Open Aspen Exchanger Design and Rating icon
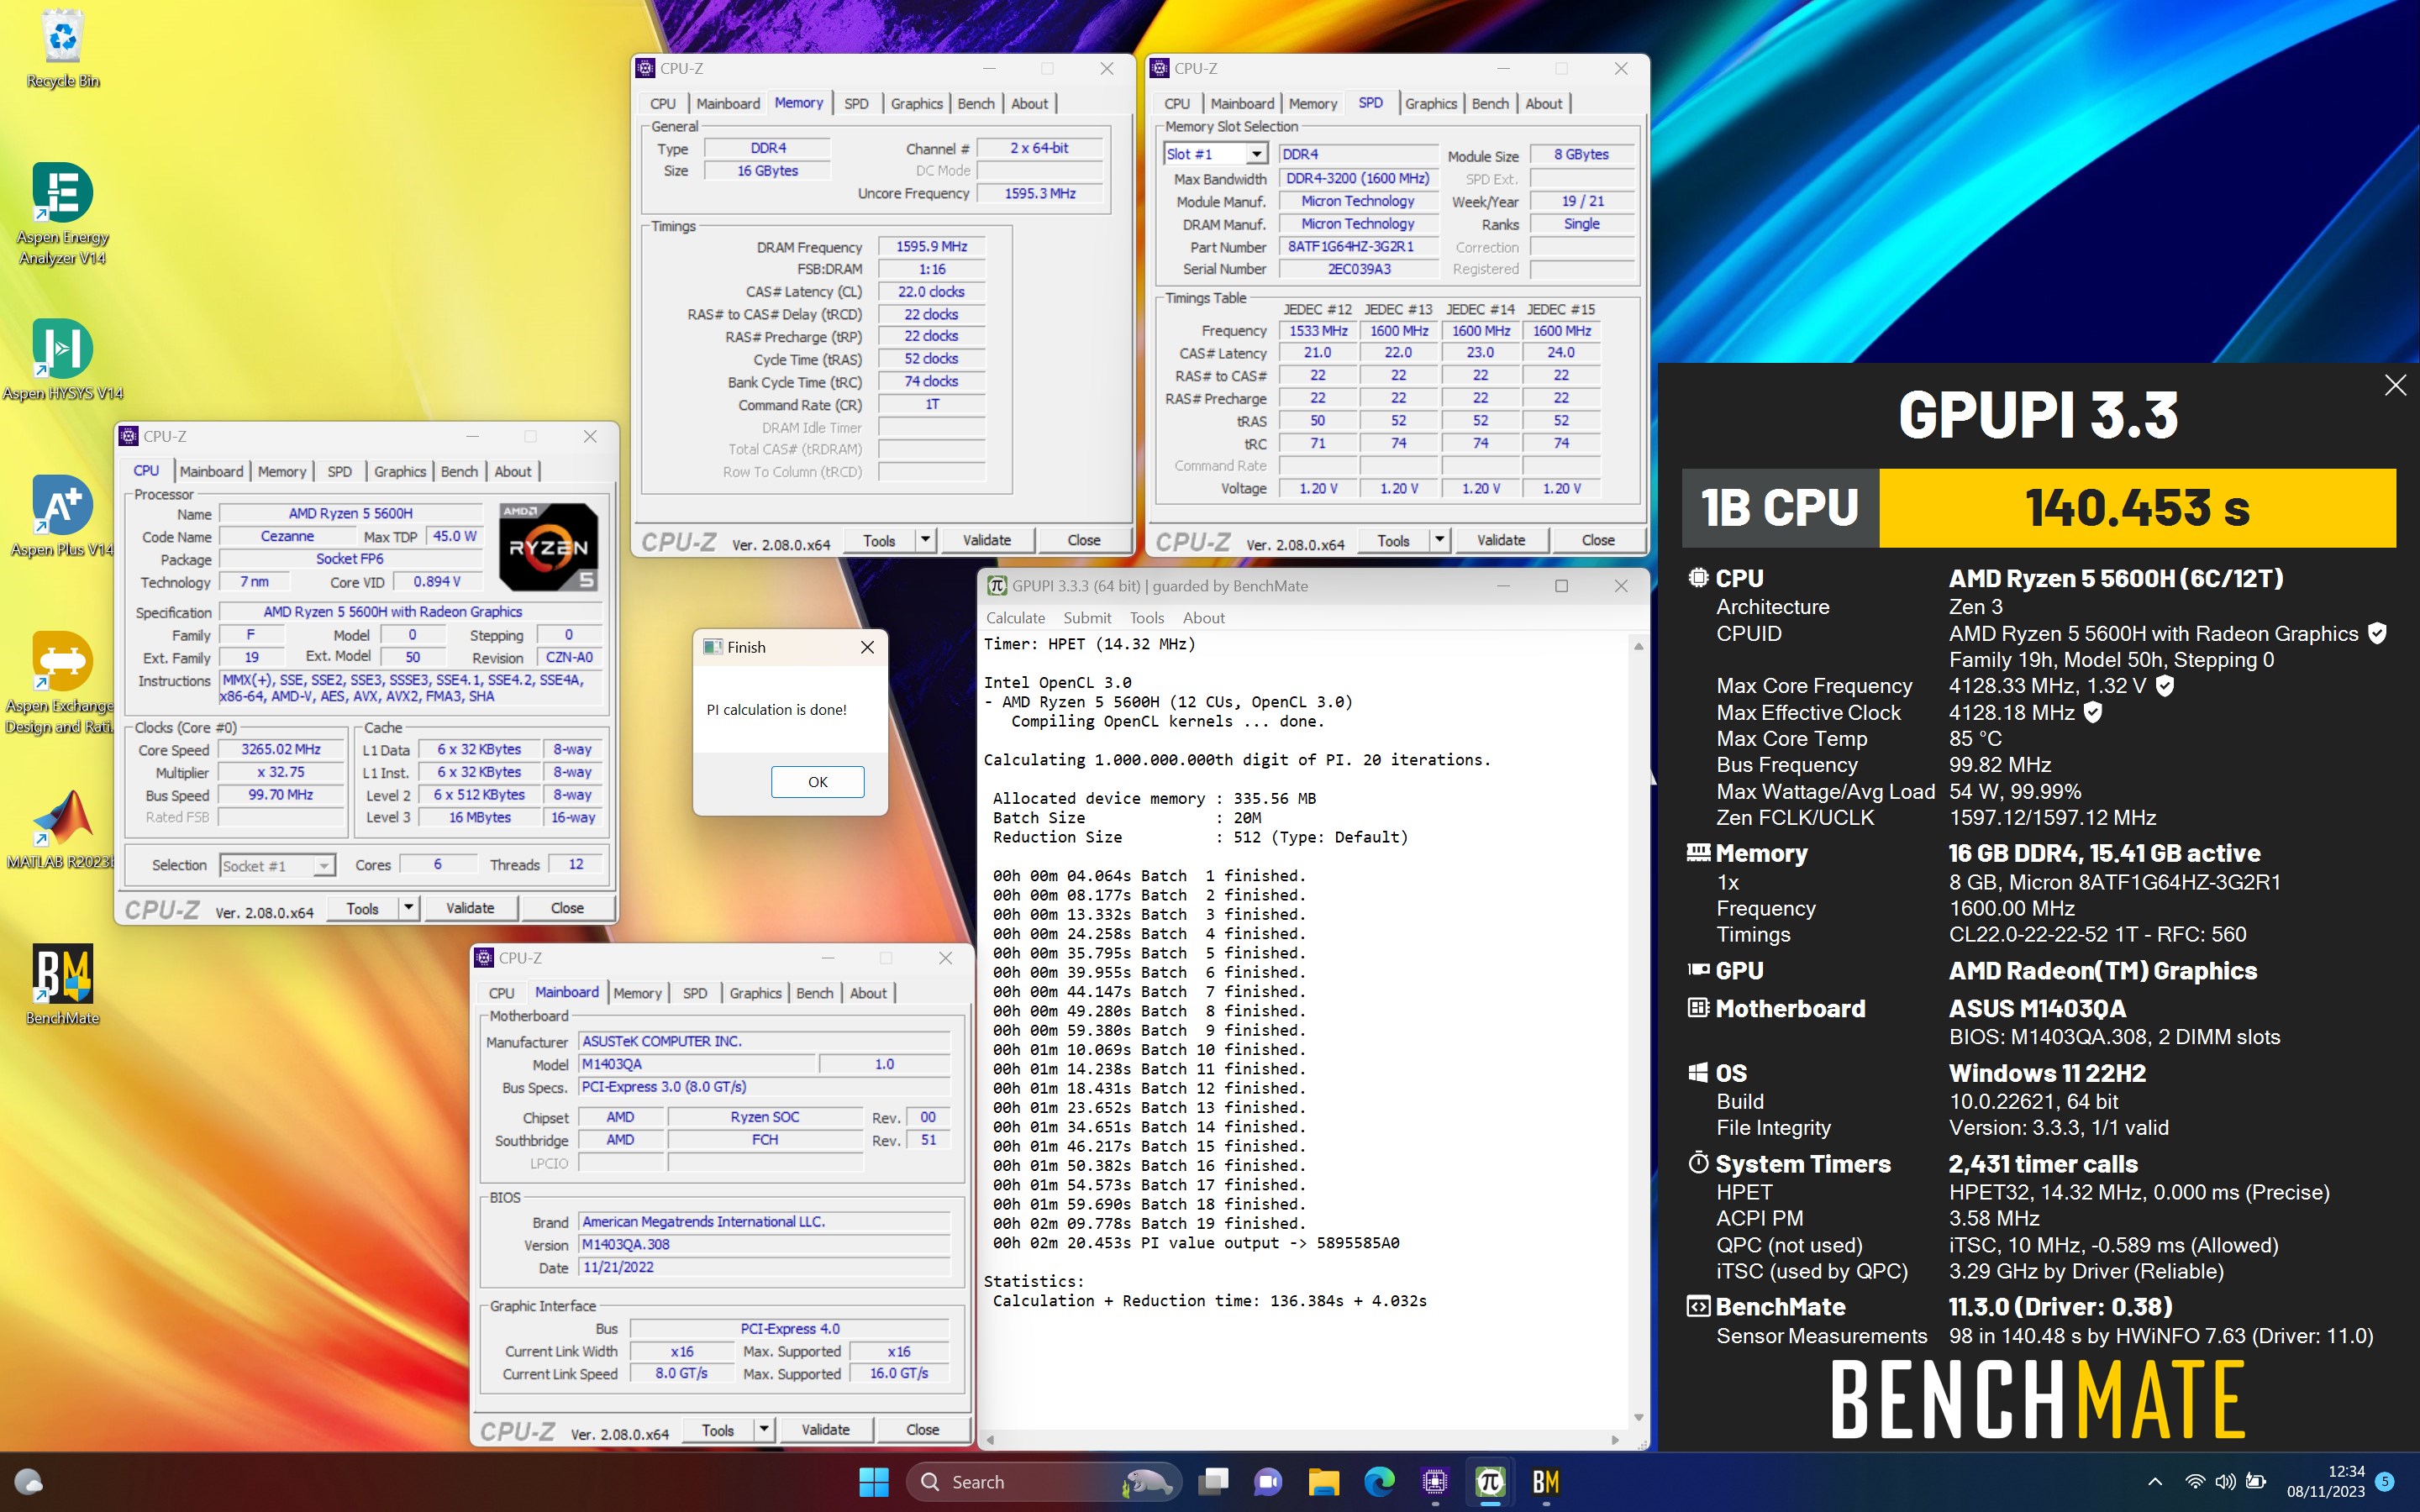 tap(62, 682)
